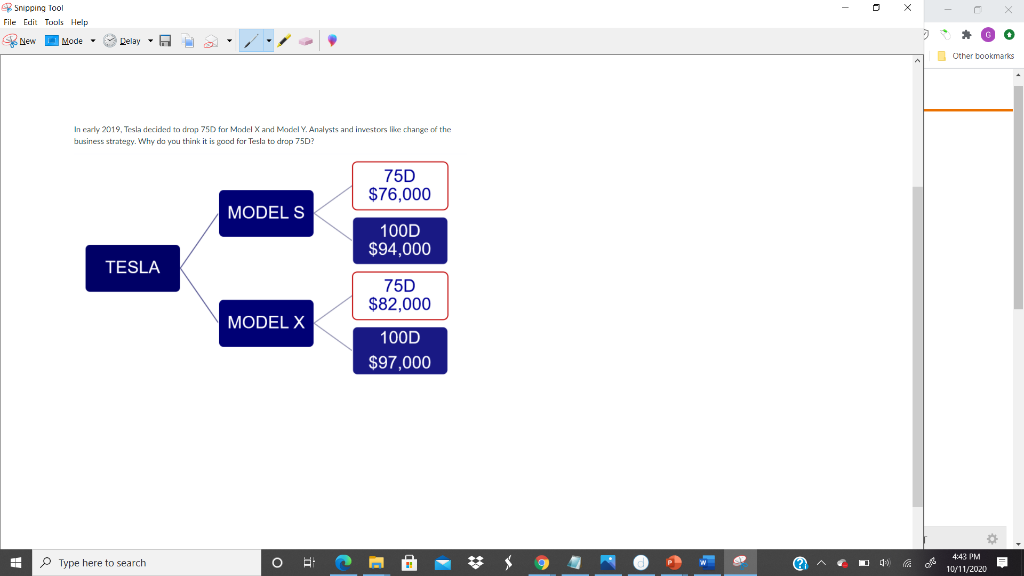Viewport: 1024px width, 576px height.
Task: Click the Save snip disk icon
Action: tap(165, 40)
